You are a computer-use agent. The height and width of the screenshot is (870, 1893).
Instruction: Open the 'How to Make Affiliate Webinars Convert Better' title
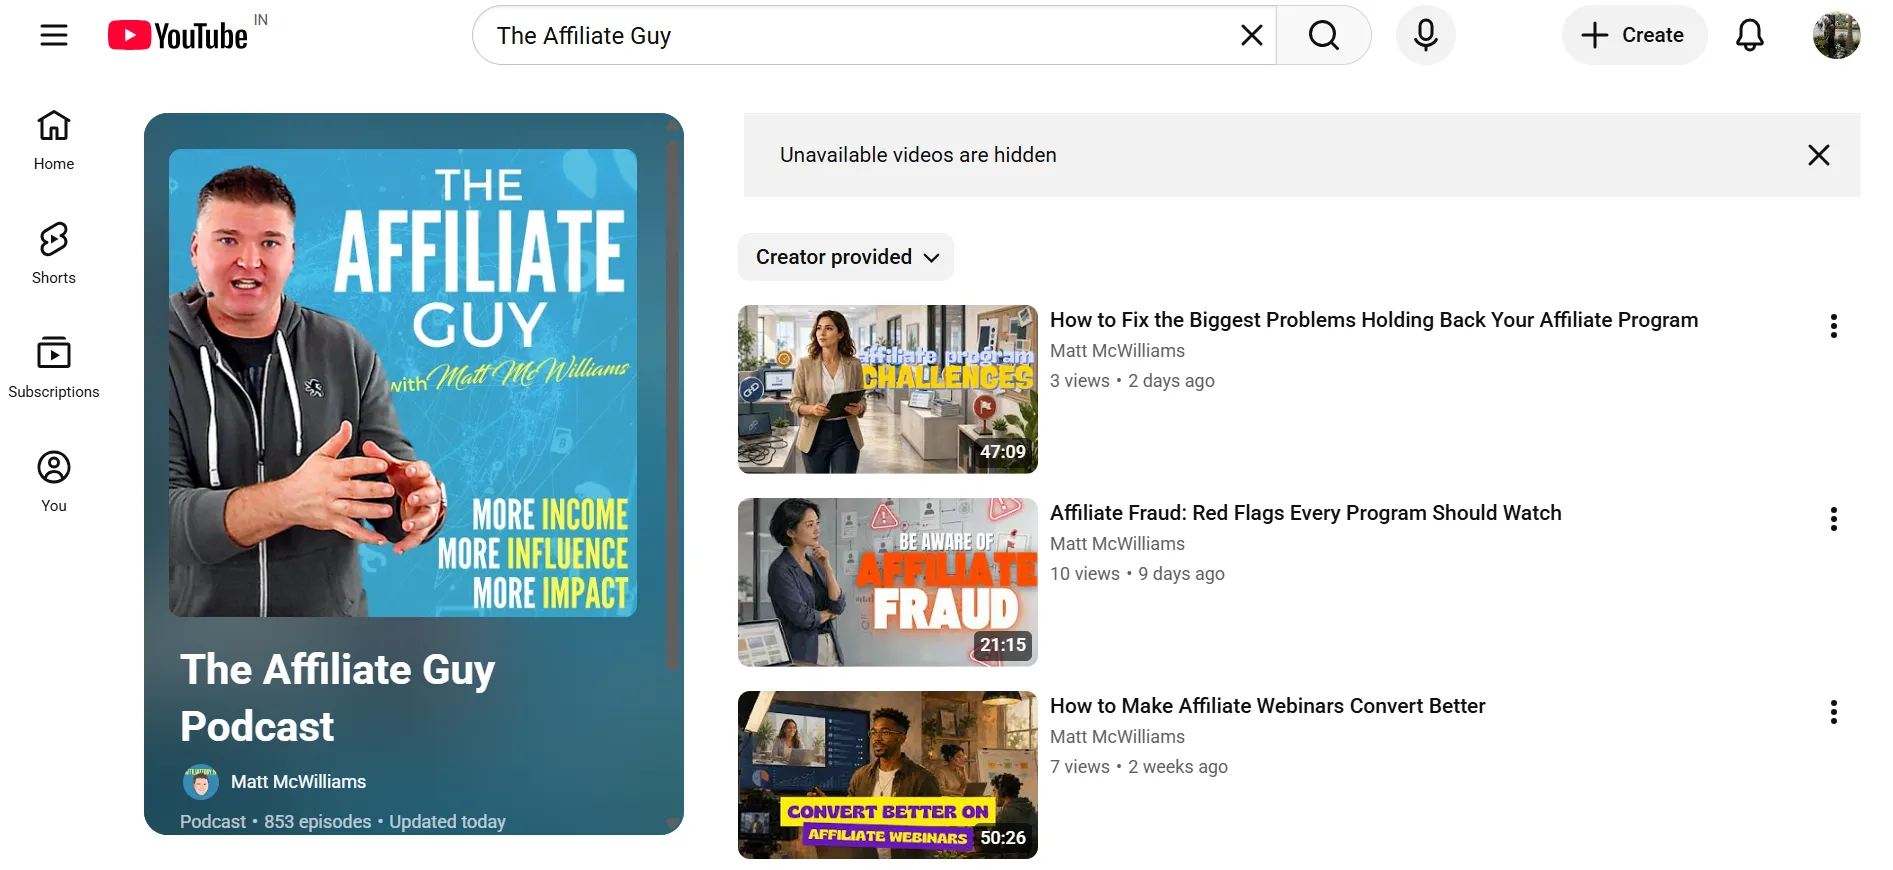[1267, 706]
